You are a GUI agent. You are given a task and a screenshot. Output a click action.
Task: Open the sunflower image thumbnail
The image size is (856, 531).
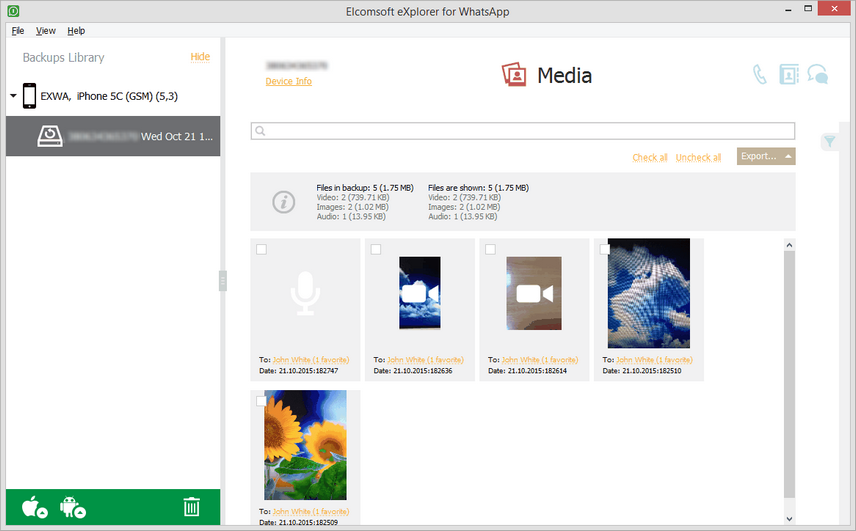click(x=305, y=445)
